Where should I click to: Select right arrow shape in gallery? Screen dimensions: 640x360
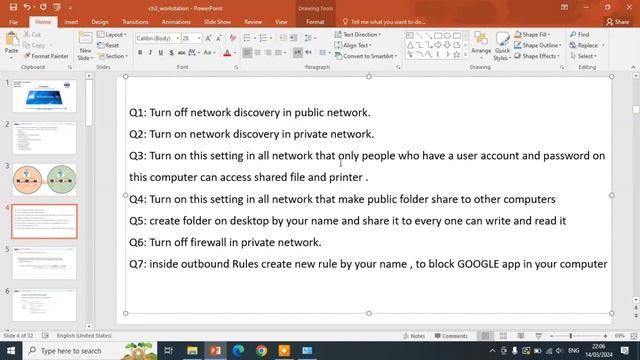(438, 45)
